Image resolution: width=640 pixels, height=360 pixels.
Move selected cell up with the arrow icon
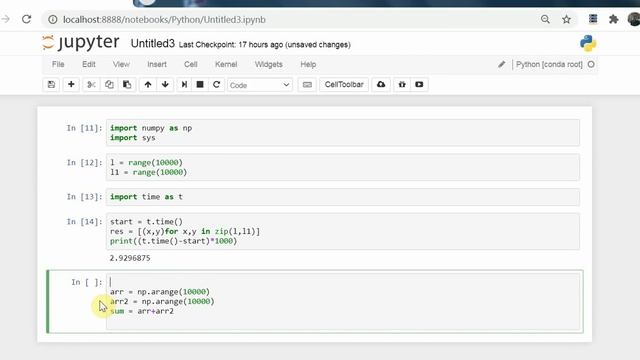[148, 84]
